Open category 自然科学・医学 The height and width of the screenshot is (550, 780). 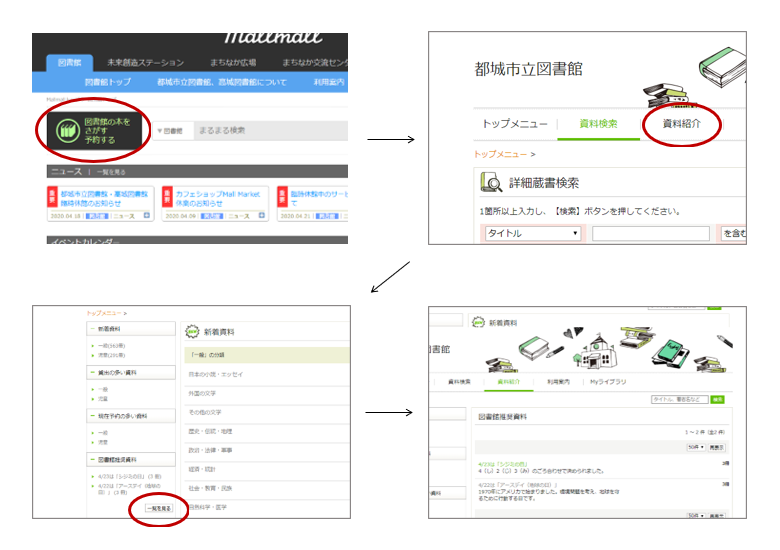point(207,507)
